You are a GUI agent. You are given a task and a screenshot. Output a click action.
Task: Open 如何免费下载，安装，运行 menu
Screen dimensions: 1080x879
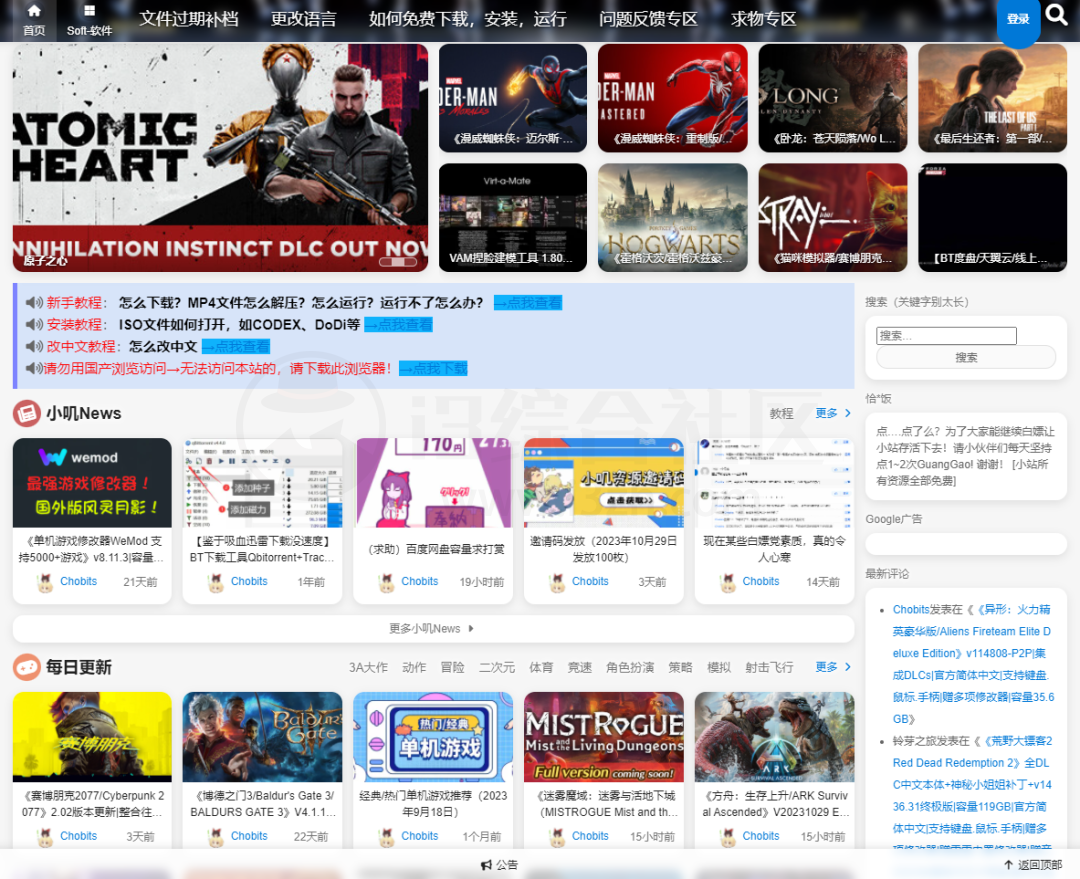click(x=468, y=19)
